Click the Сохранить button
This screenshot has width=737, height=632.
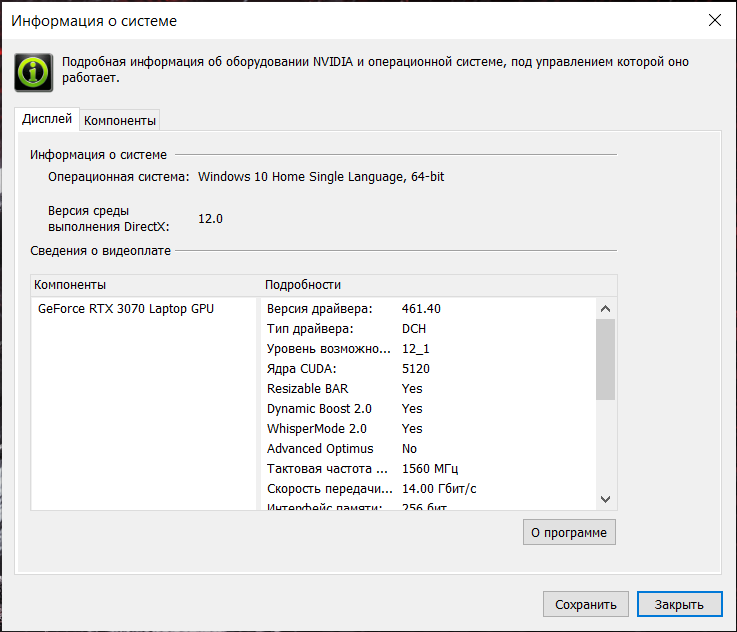586,604
